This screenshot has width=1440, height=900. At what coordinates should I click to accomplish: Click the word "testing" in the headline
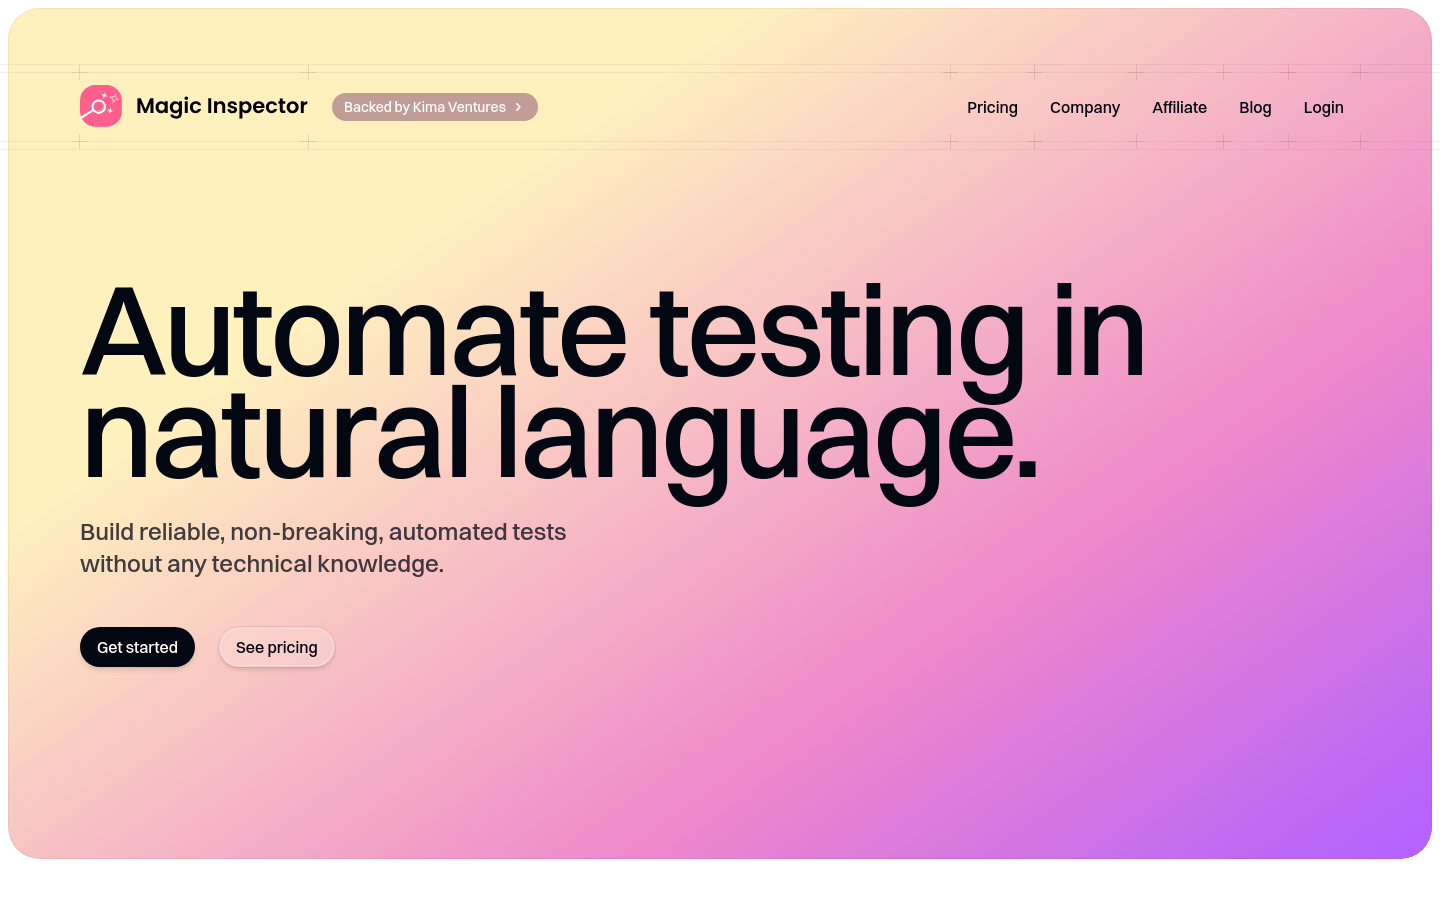tap(837, 333)
